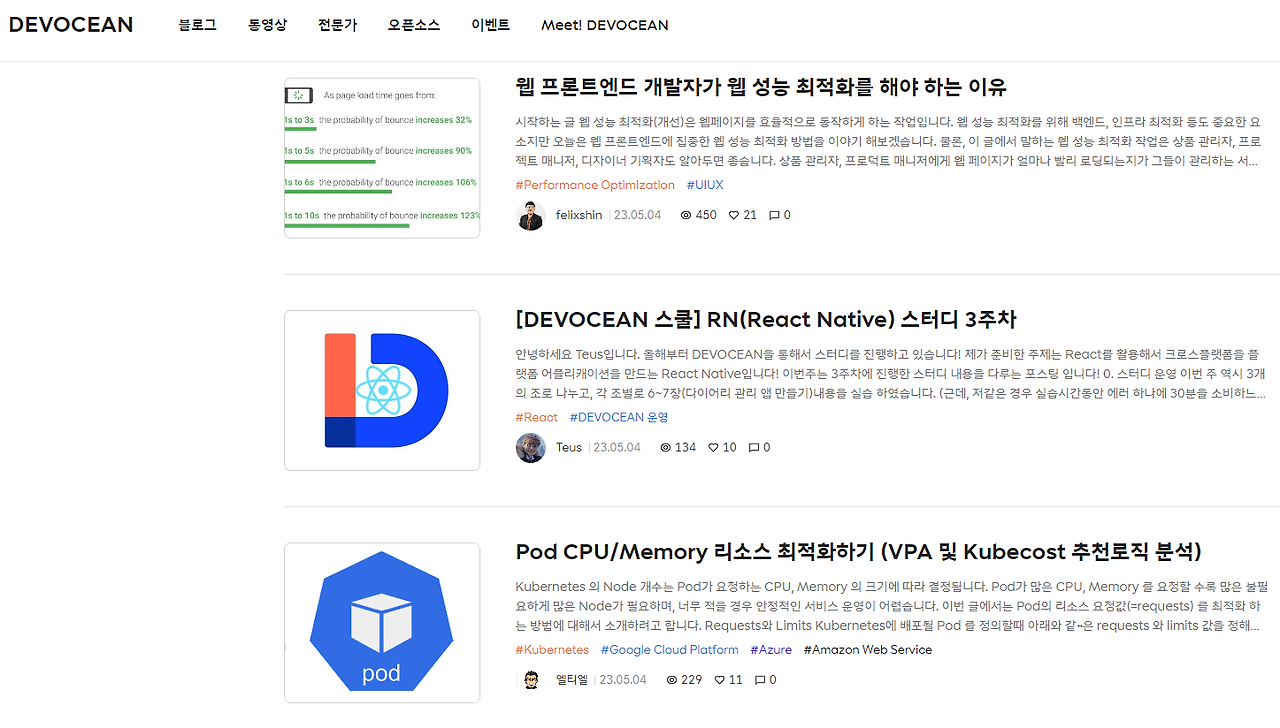1280x728 pixels.
Task: Open the React Native study thumbnail
Action: coord(382,390)
